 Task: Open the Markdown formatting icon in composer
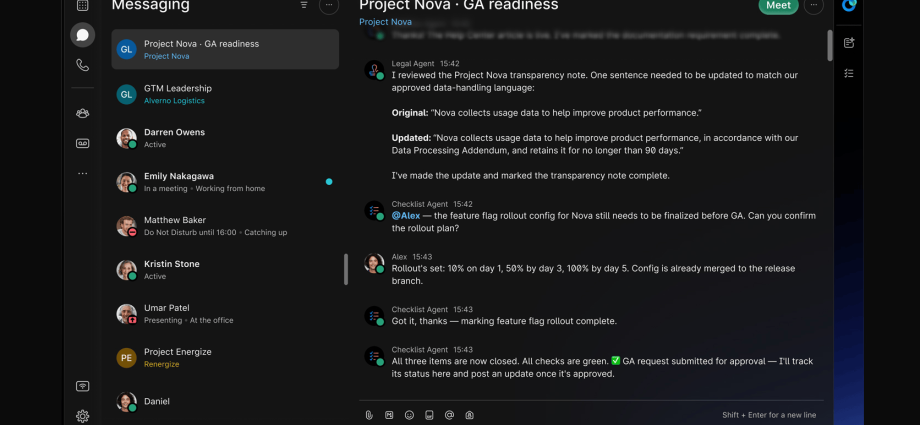[389, 415]
